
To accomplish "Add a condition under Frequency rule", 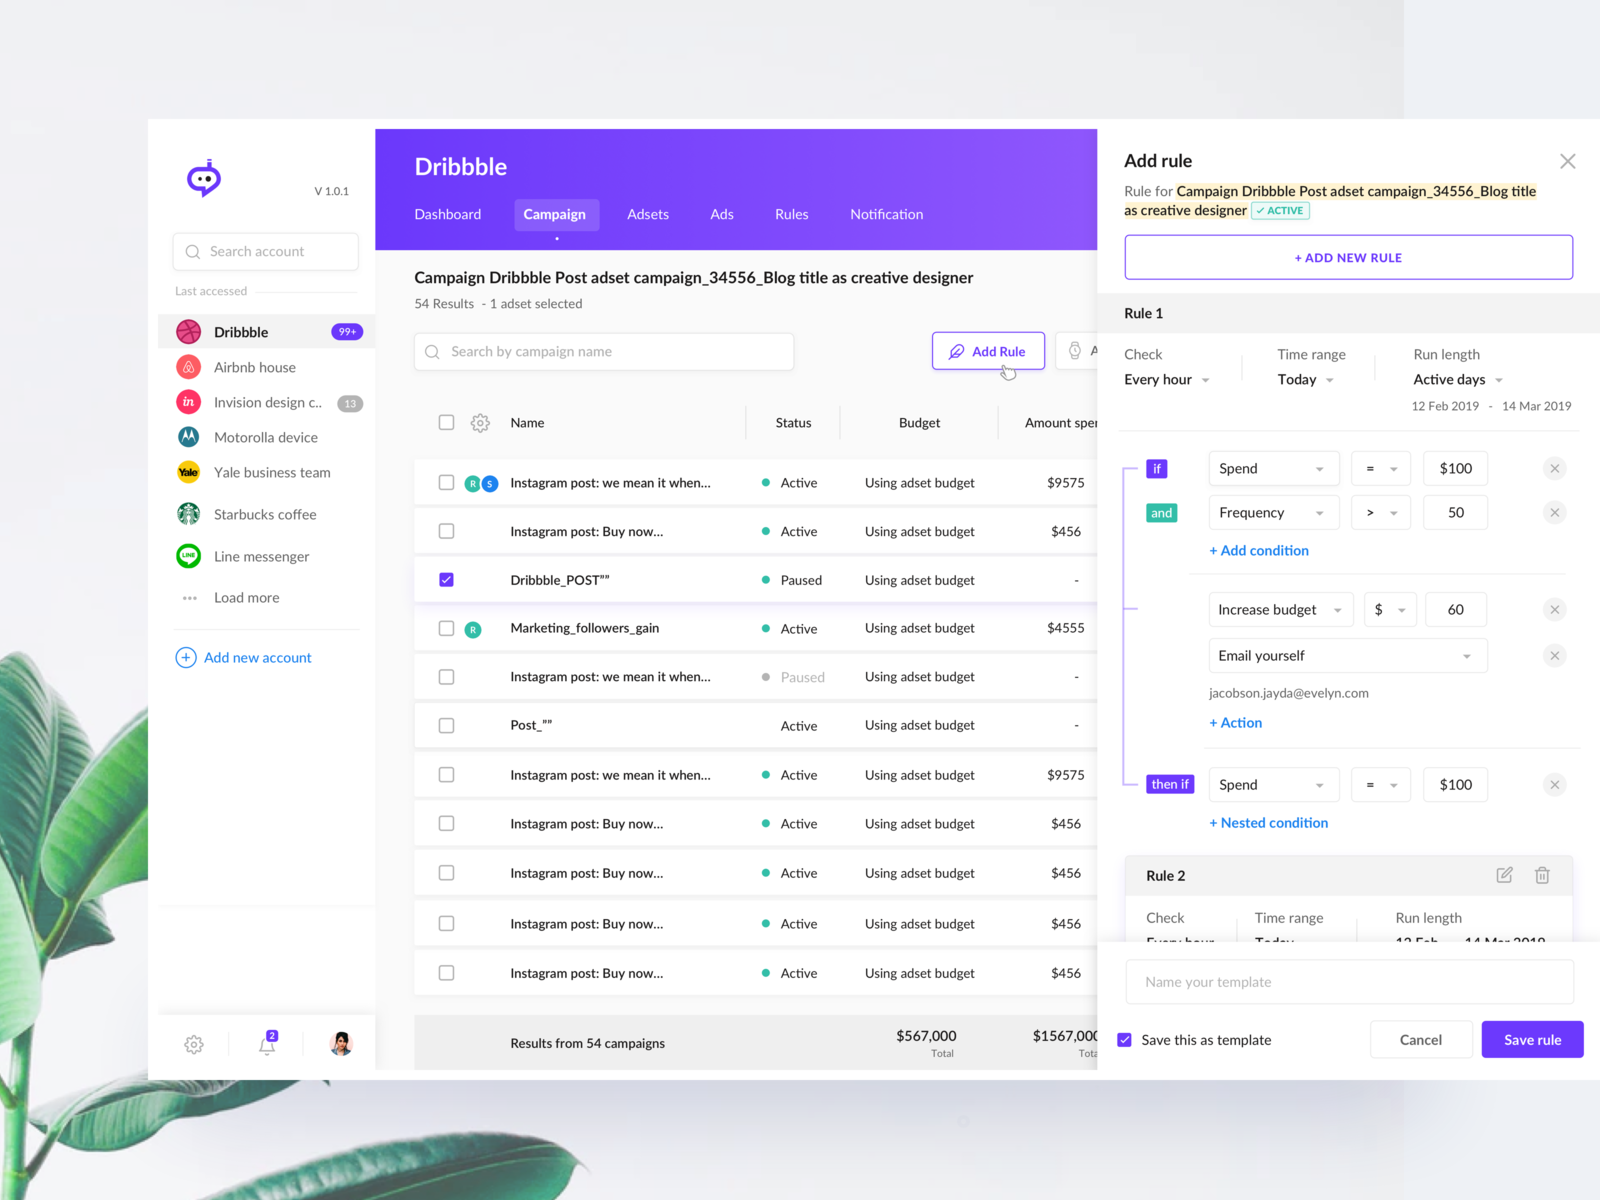I will tap(1259, 550).
